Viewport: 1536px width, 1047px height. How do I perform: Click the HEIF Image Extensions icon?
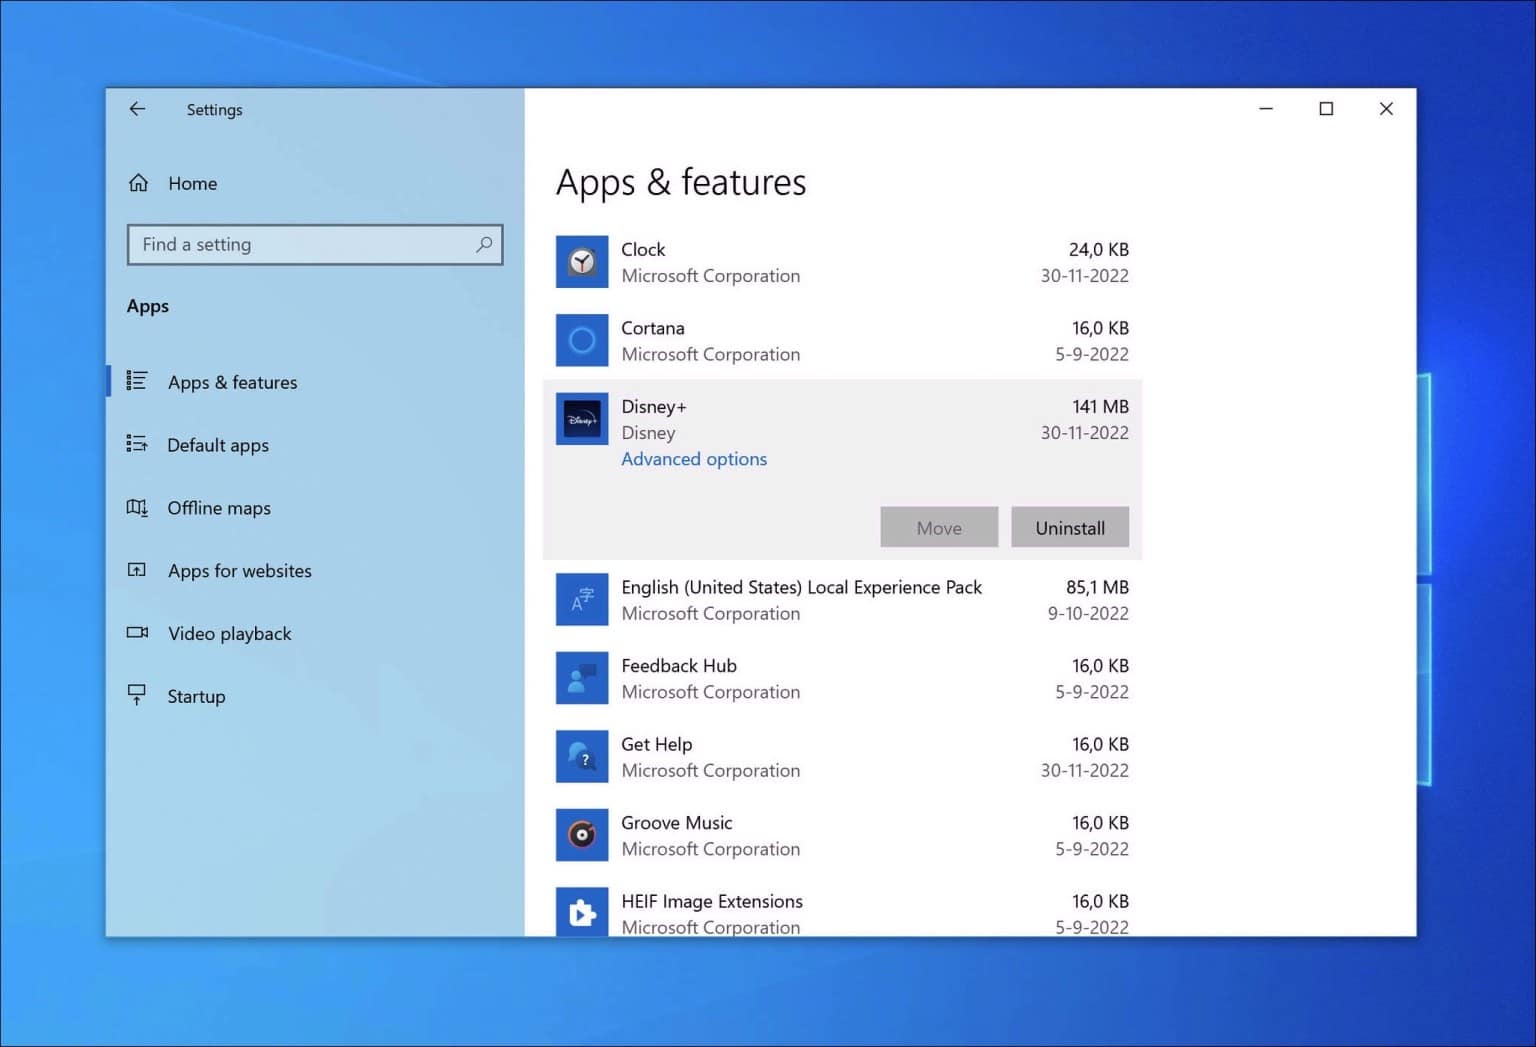[582, 912]
